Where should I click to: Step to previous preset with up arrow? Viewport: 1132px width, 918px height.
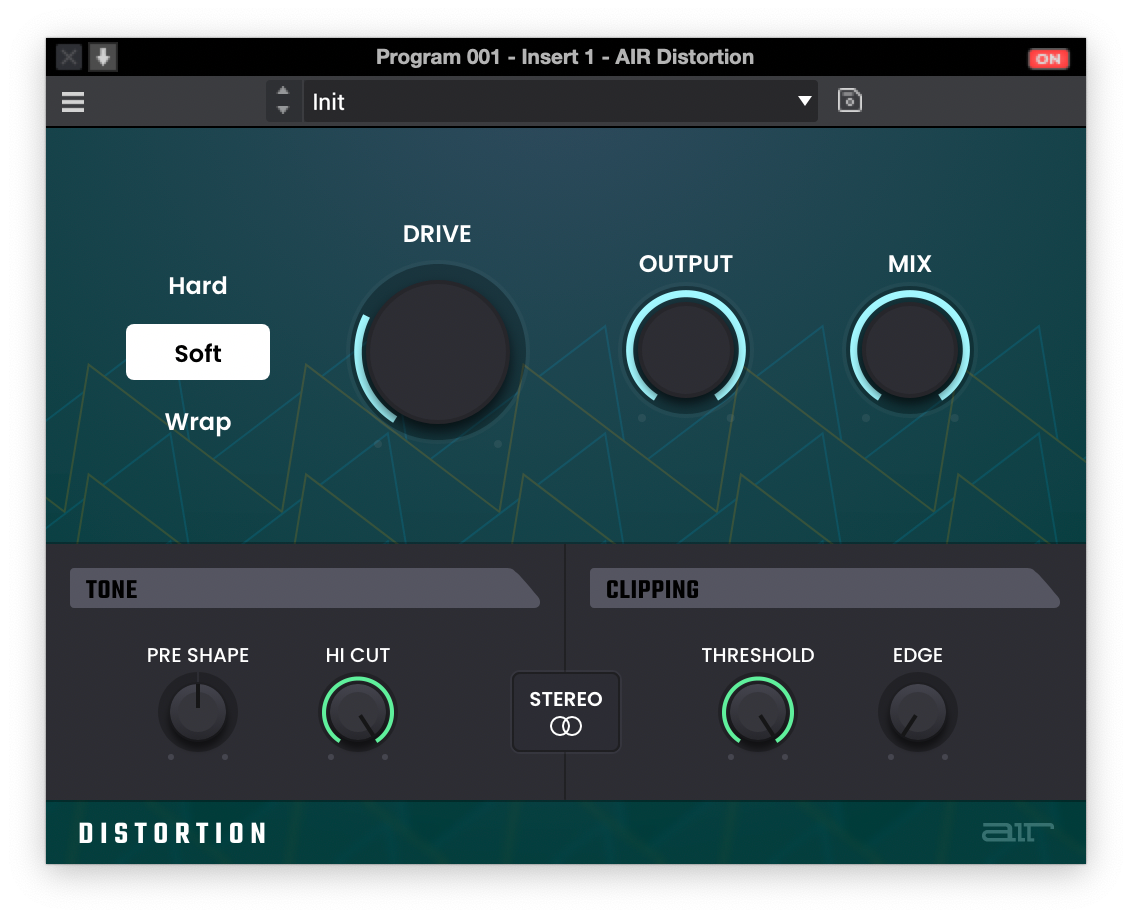(283, 92)
